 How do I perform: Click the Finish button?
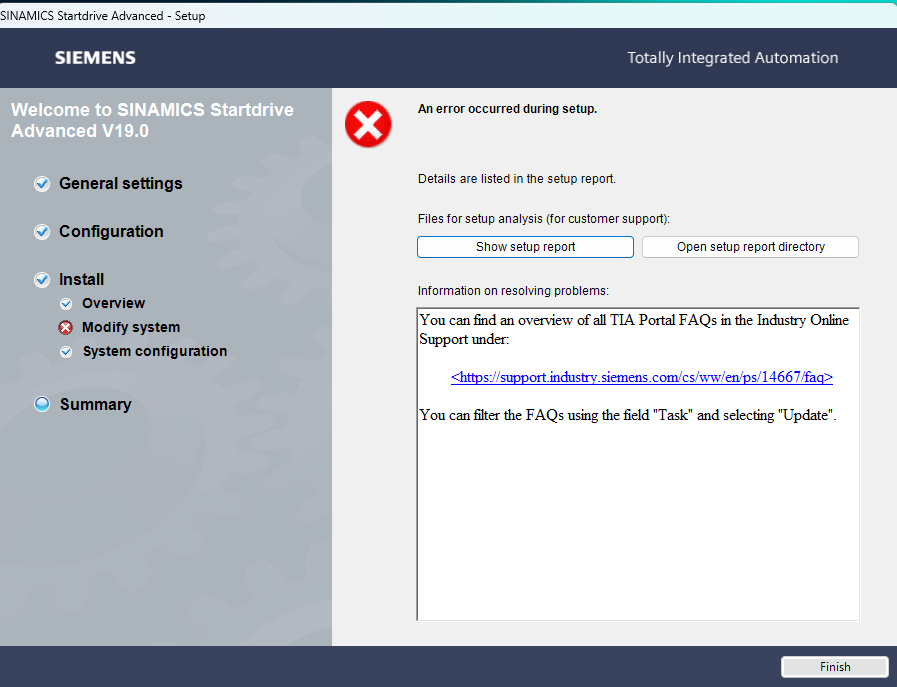coord(835,667)
